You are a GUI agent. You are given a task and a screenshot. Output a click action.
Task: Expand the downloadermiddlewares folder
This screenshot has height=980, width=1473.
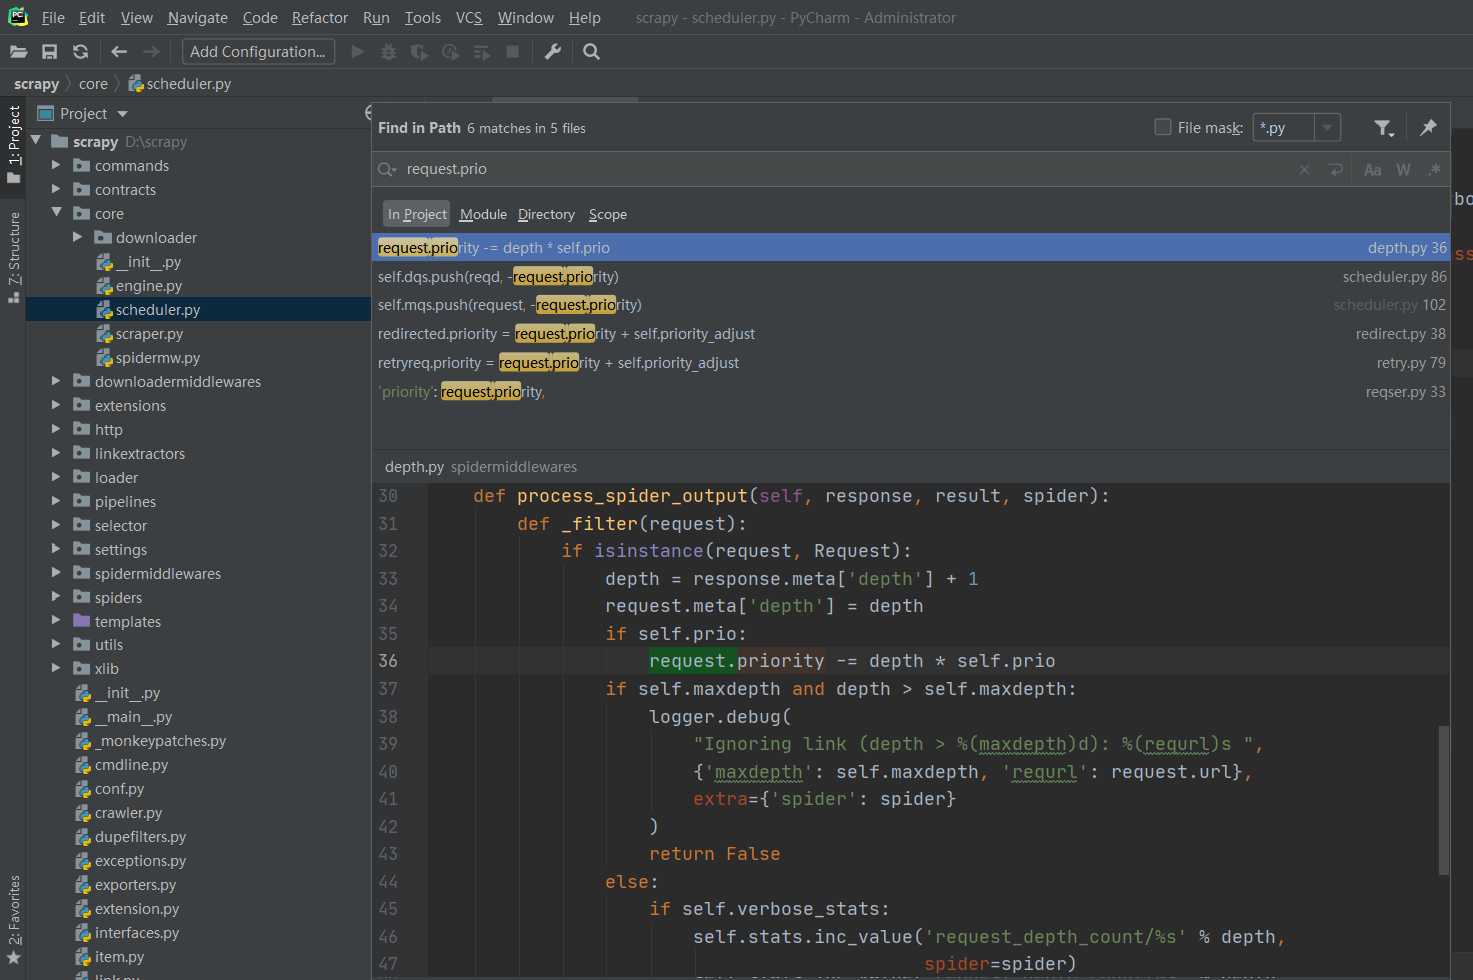coord(57,381)
